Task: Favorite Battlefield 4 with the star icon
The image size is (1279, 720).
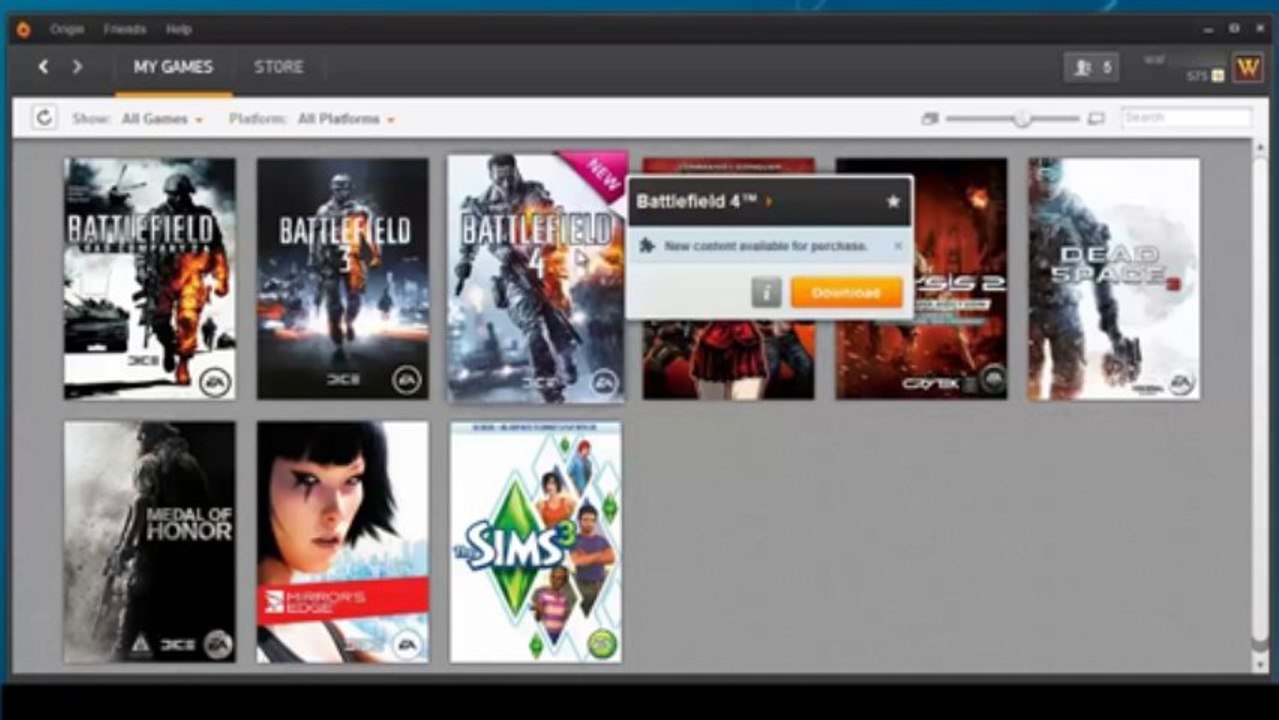Action: (x=893, y=201)
